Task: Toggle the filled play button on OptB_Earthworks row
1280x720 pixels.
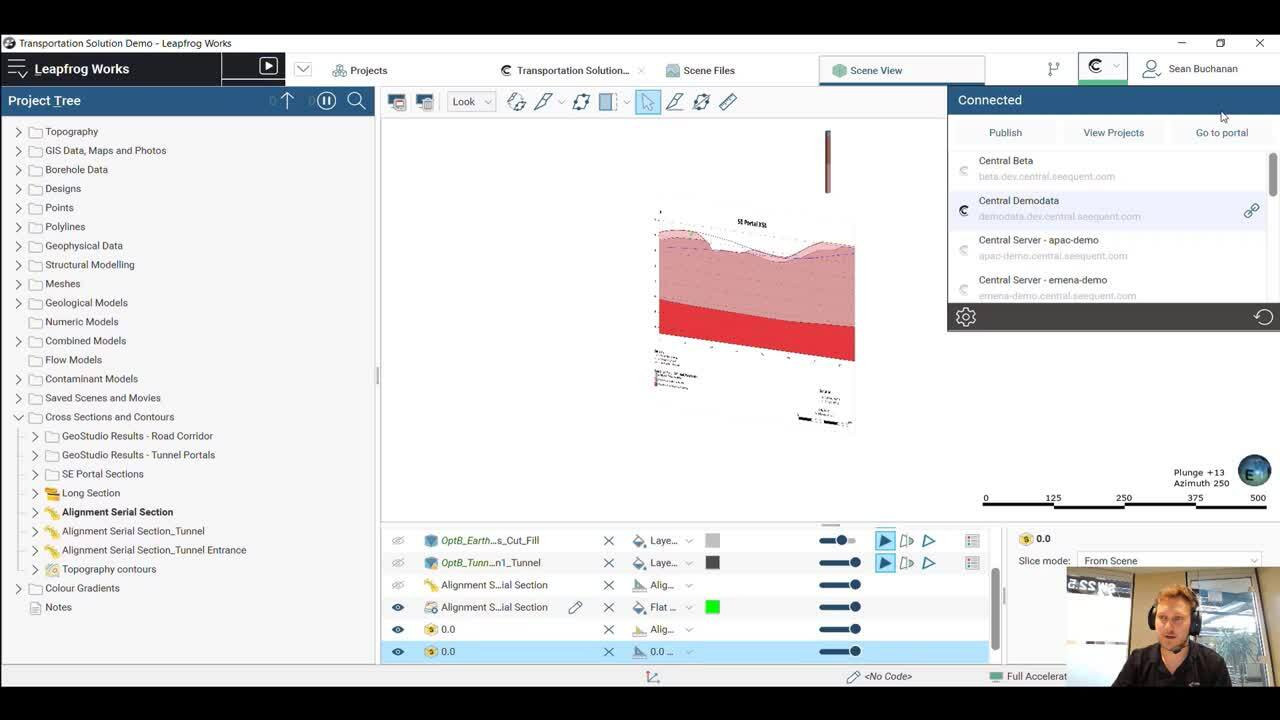Action: pos(885,541)
